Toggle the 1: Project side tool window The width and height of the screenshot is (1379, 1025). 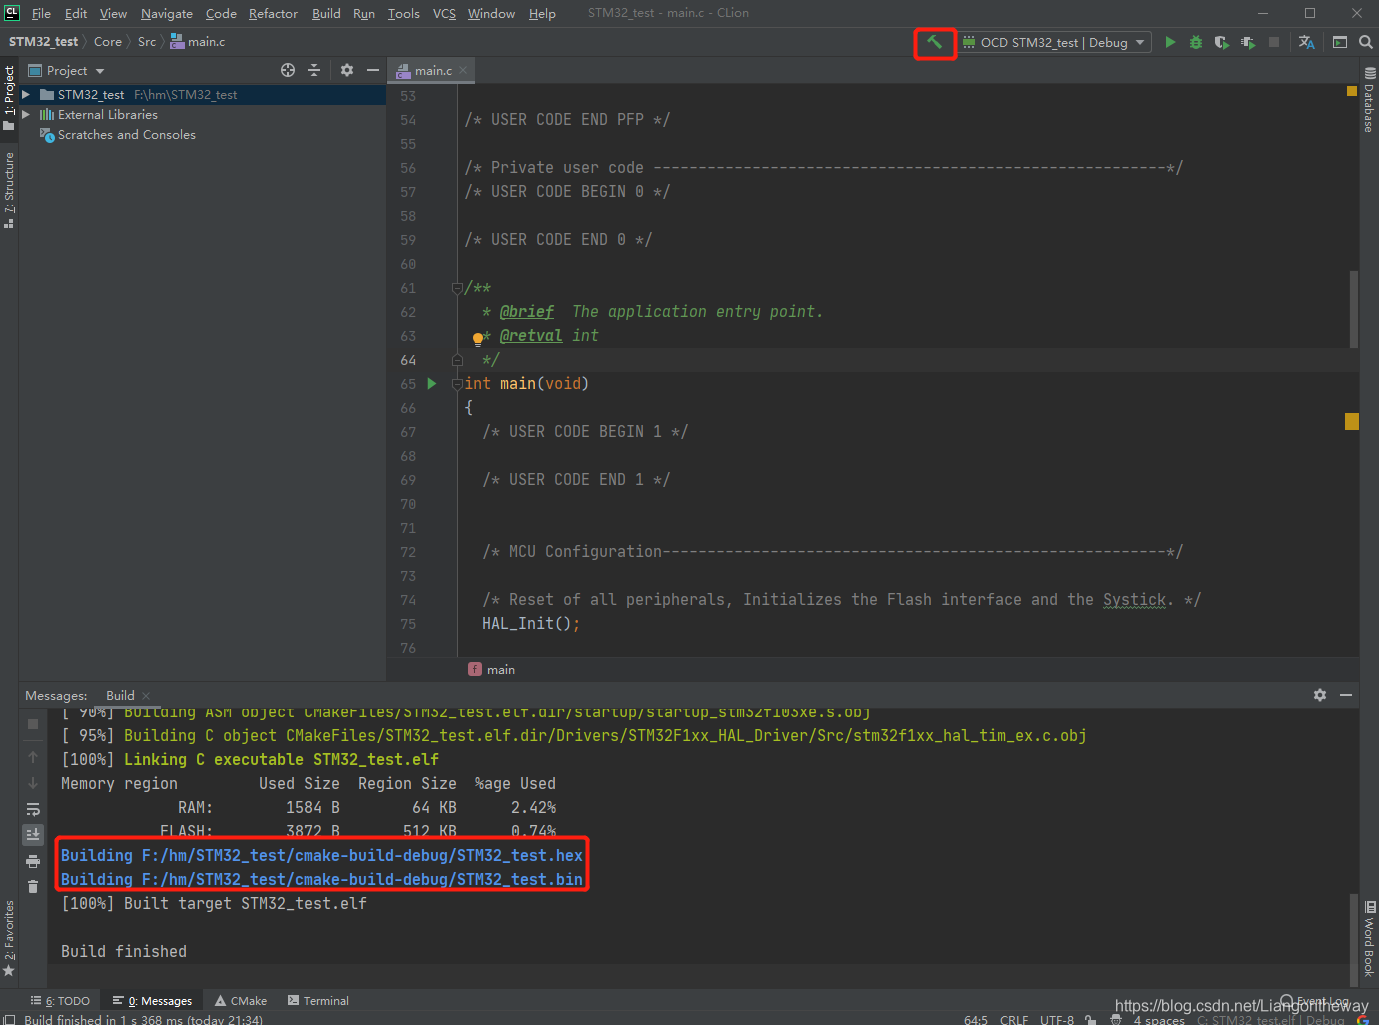(9, 98)
